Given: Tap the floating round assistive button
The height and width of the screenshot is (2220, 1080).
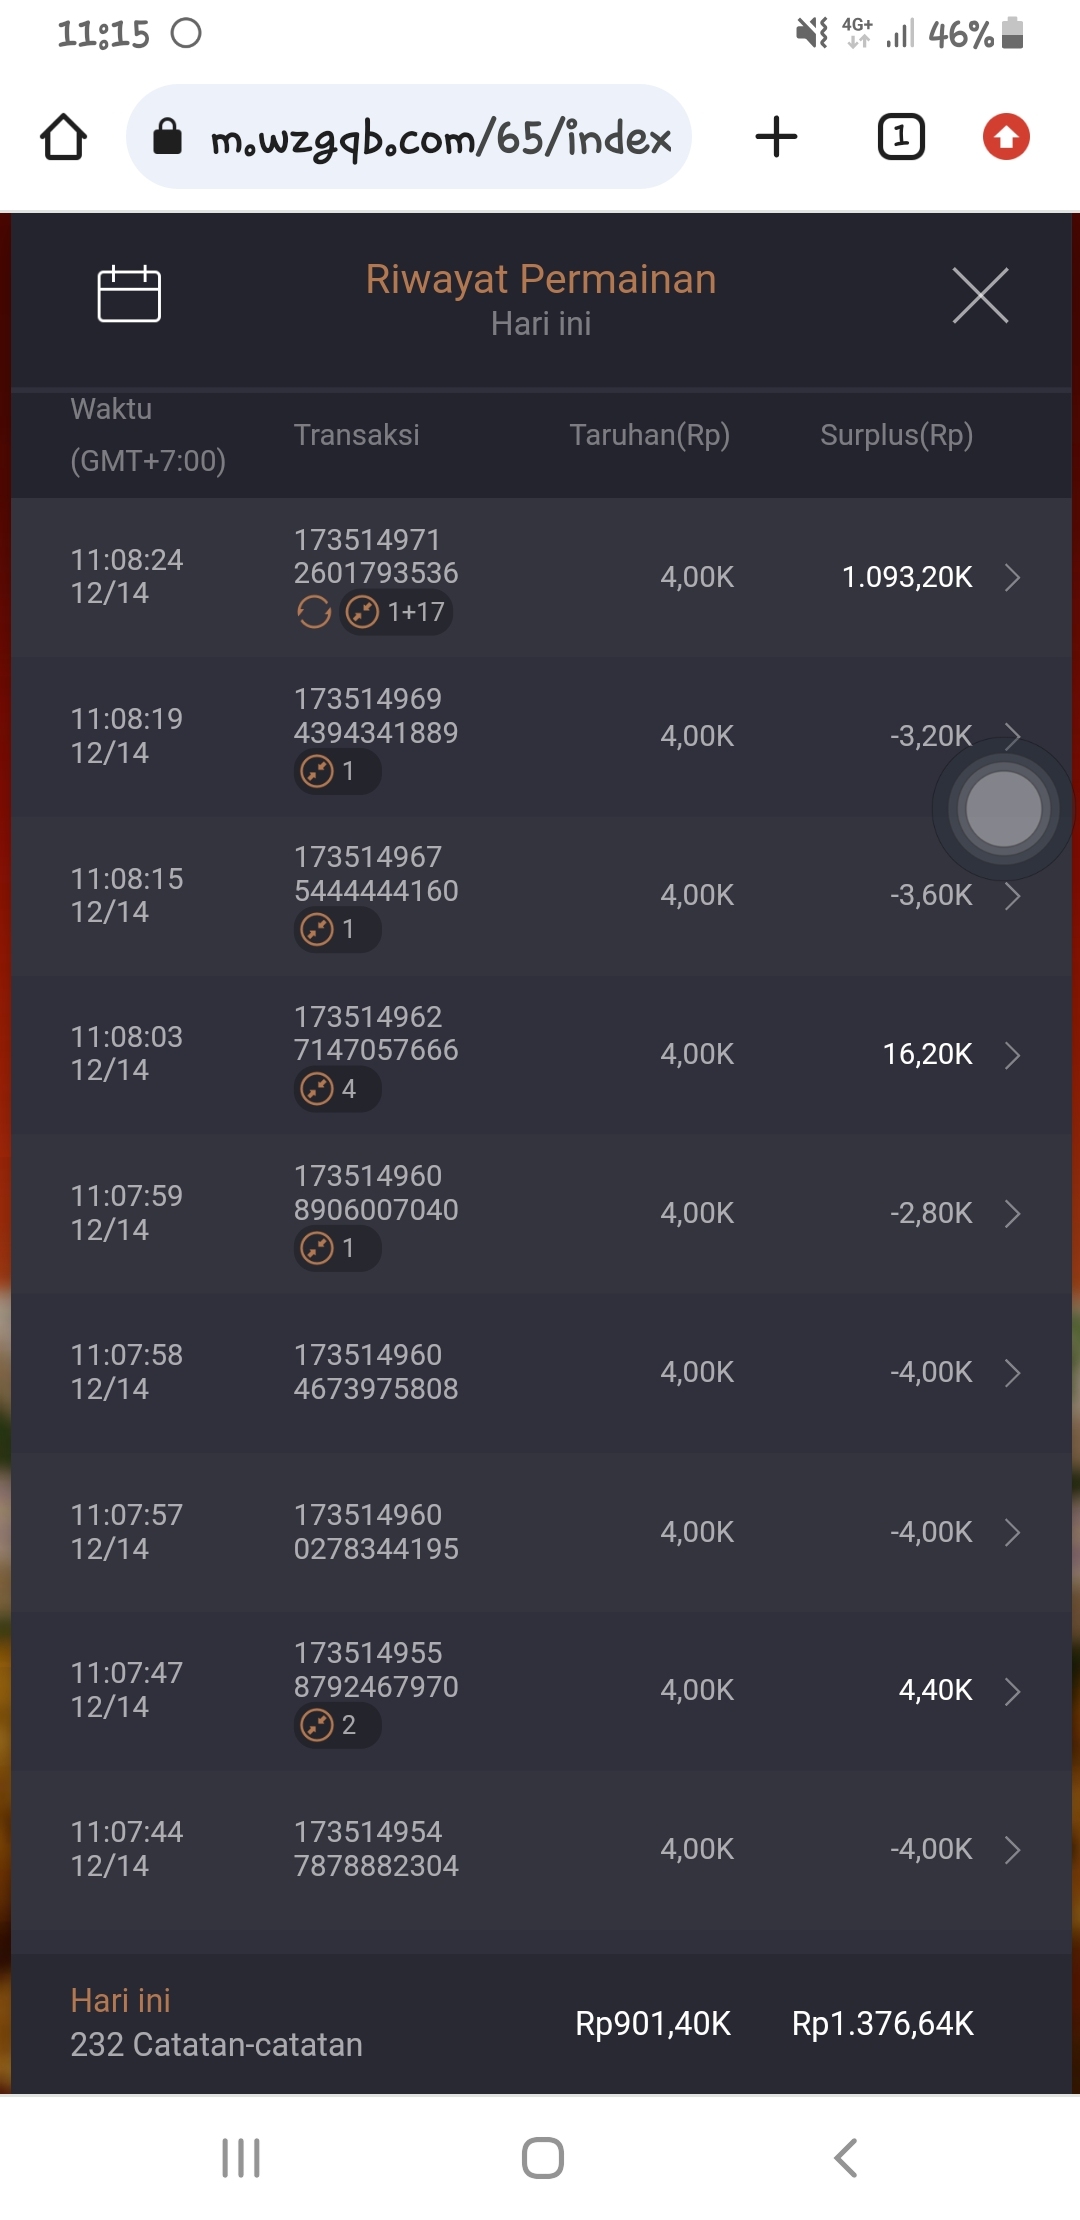Looking at the screenshot, I should click(x=1003, y=809).
